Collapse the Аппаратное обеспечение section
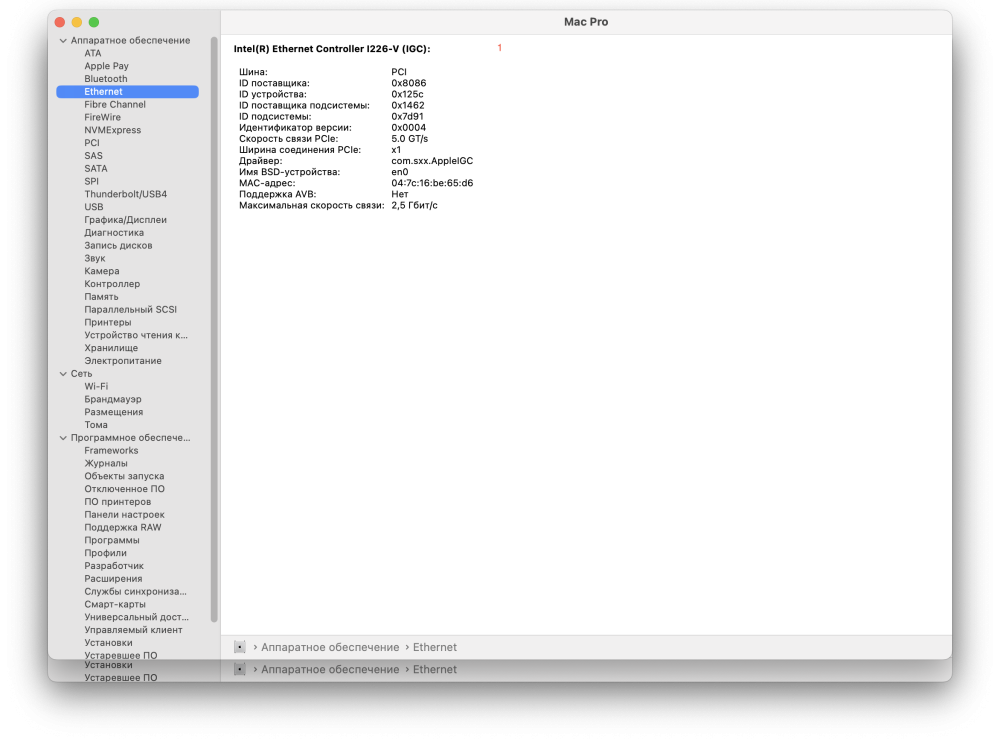1000x745 pixels. (x=63, y=40)
